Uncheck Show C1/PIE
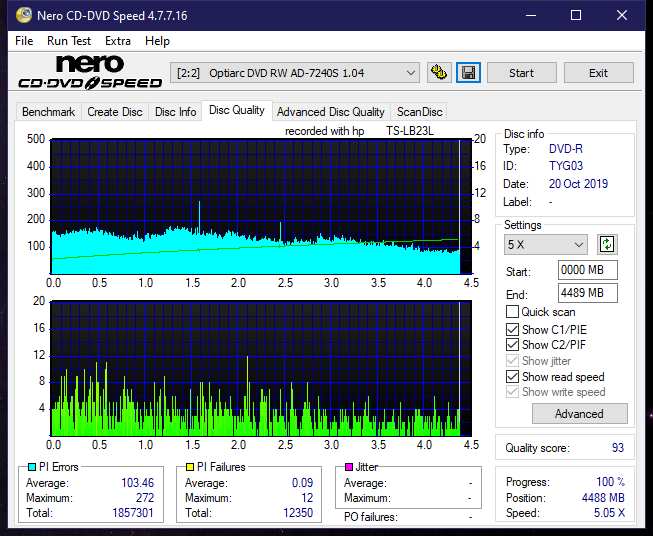This screenshot has height=536, width=653. tap(512, 329)
